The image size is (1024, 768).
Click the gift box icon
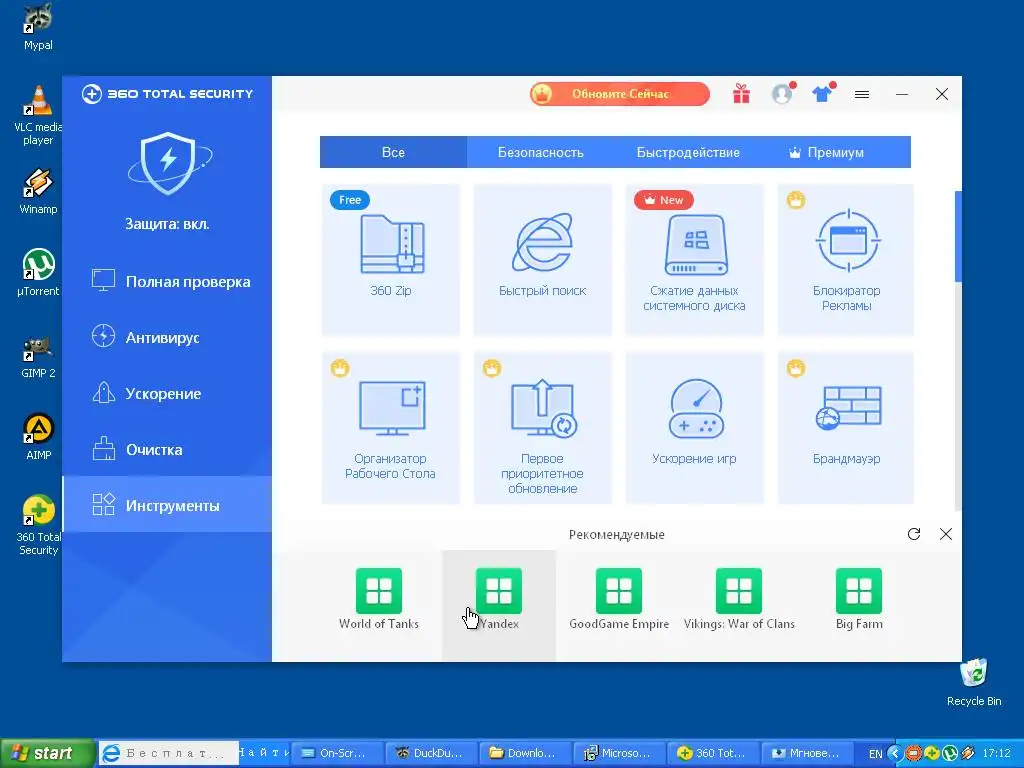741,94
